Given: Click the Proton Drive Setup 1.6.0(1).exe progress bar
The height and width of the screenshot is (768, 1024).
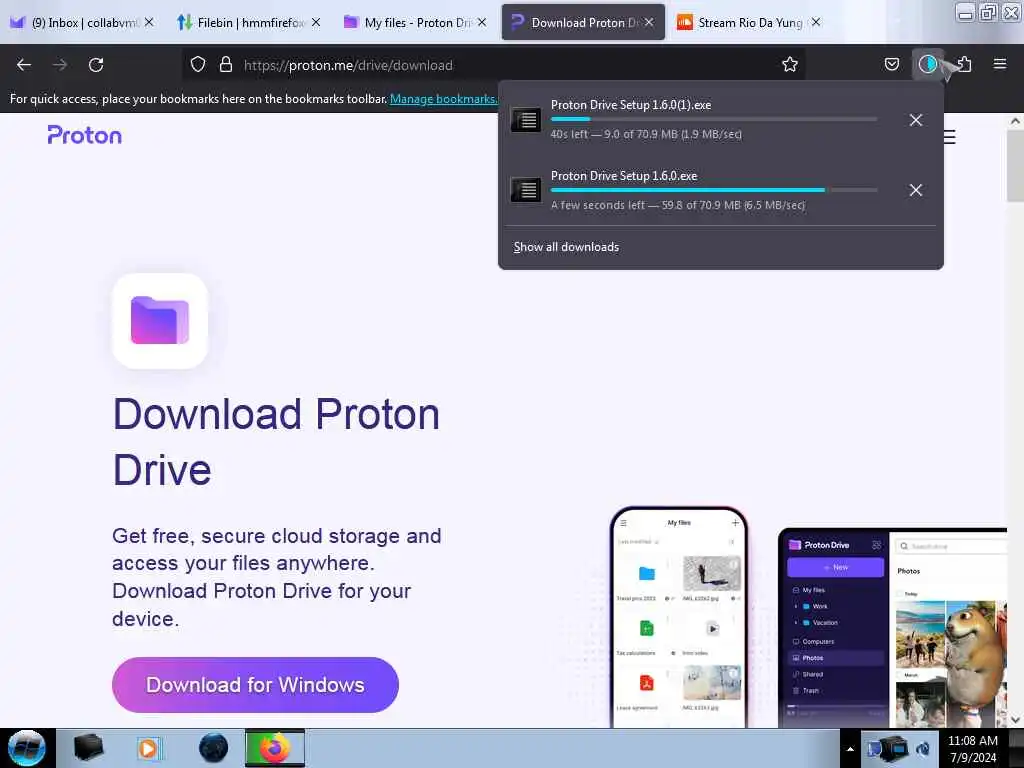Looking at the screenshot, I should coord(714,120).
